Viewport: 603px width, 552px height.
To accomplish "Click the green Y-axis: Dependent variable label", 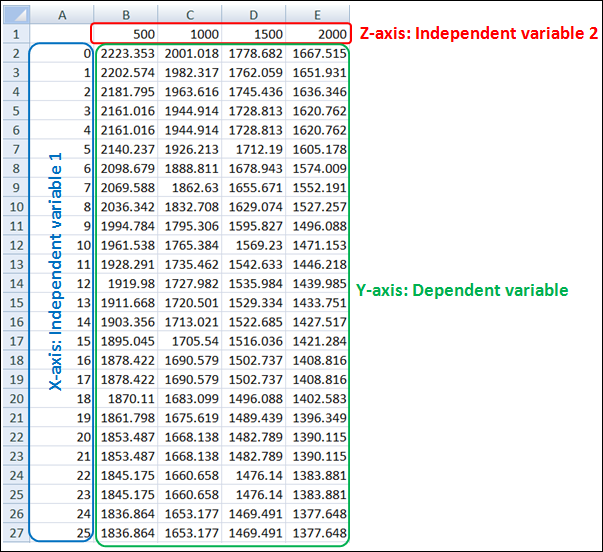I will tap(462, 290).
